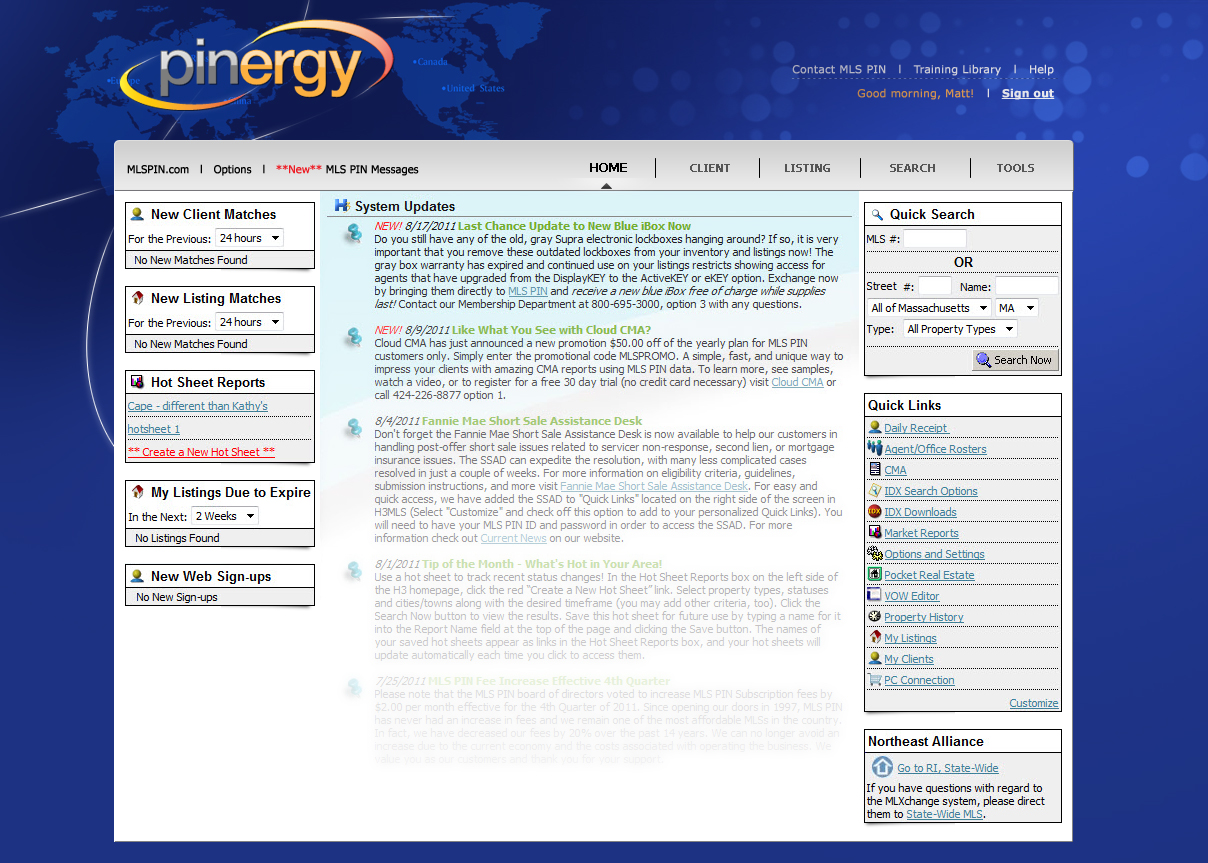Open the MA state dropdown
Viewport: 1208px width, 863px height.
pyautogui.click(x=1017, y=308)
